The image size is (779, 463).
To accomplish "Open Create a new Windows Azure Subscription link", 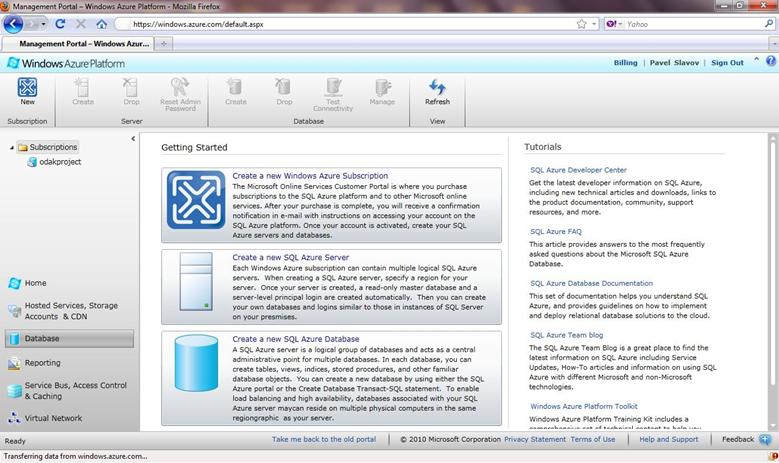I will point(310,176).
